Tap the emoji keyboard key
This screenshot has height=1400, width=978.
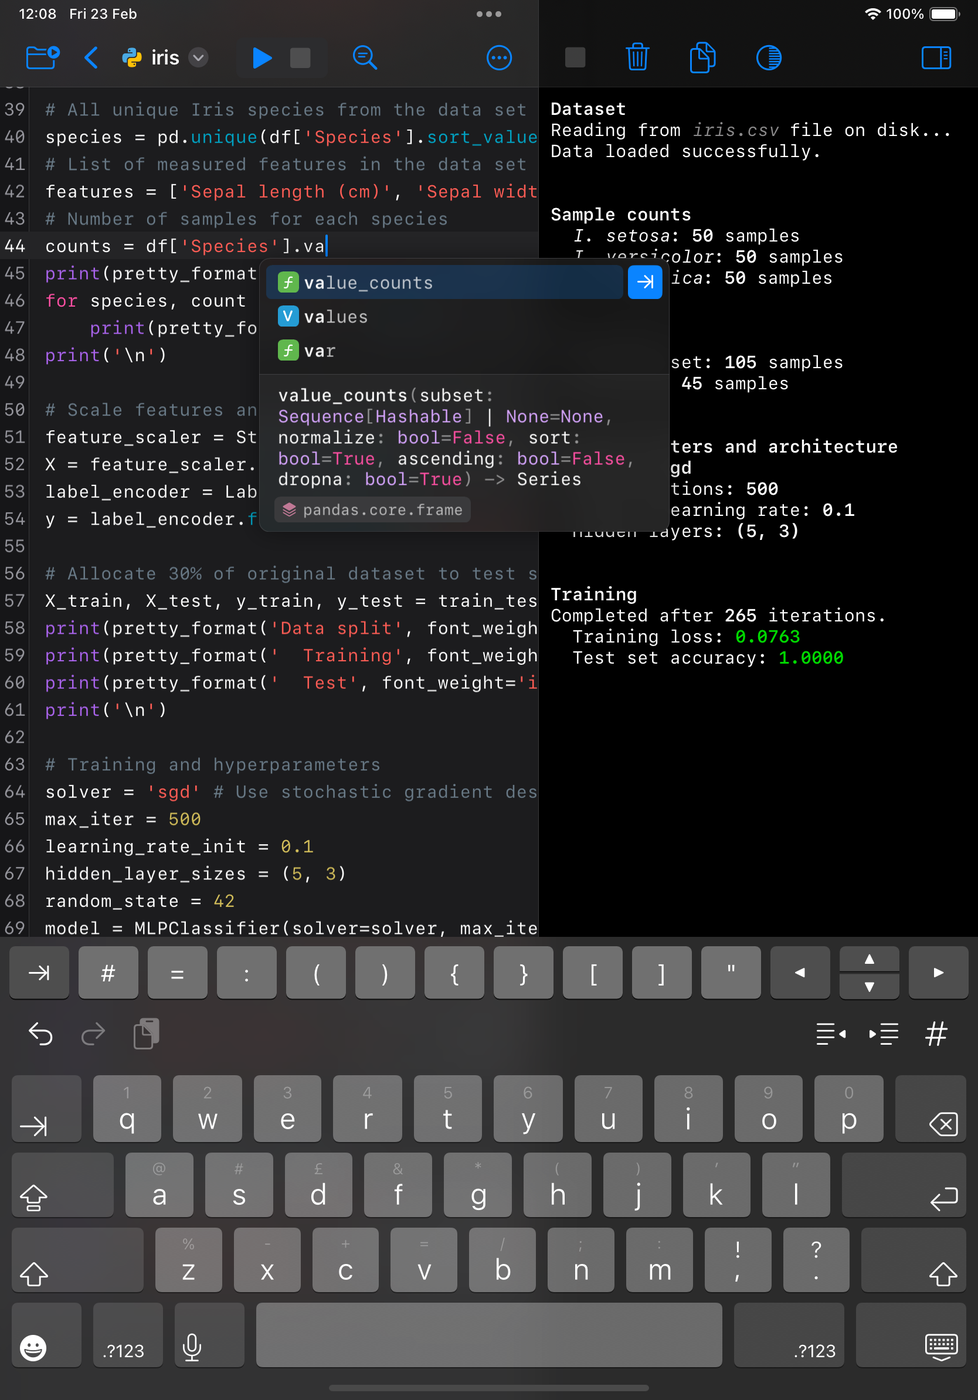coord(34,1348)
